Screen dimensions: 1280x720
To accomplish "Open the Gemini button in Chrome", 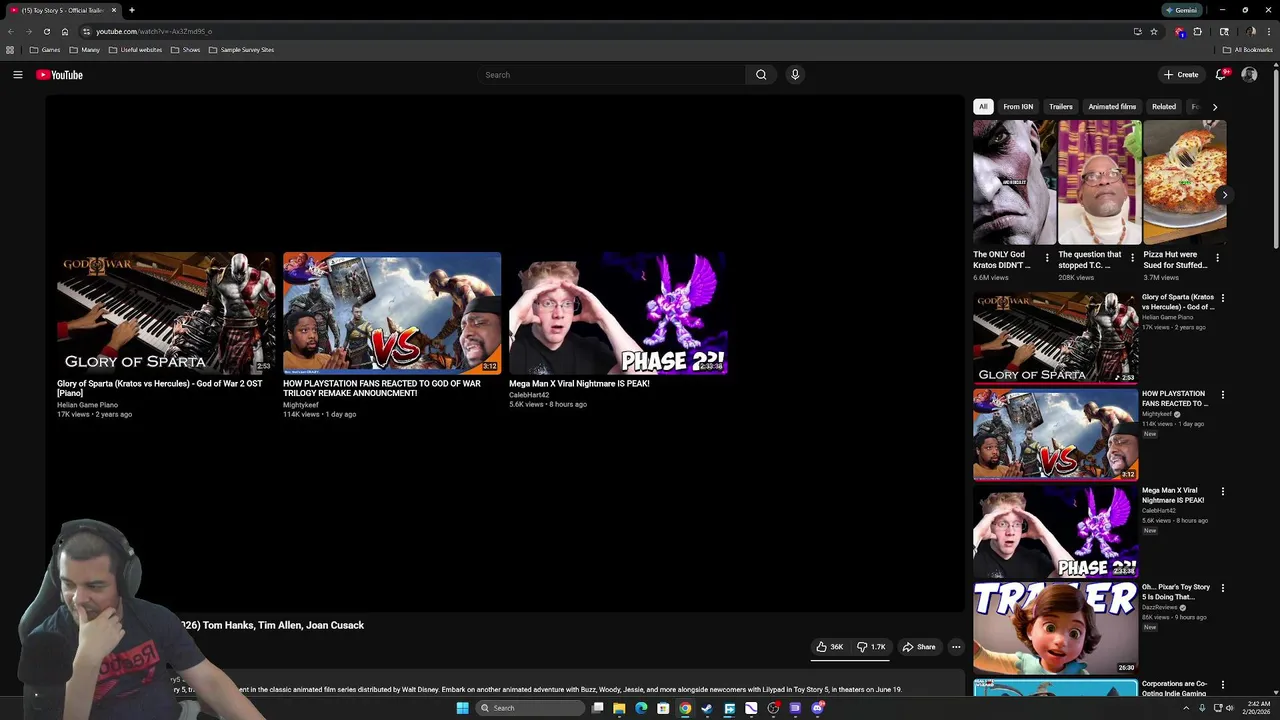I will coord(1181,10).
